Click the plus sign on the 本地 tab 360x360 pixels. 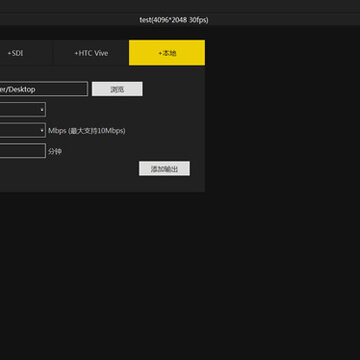160,53
